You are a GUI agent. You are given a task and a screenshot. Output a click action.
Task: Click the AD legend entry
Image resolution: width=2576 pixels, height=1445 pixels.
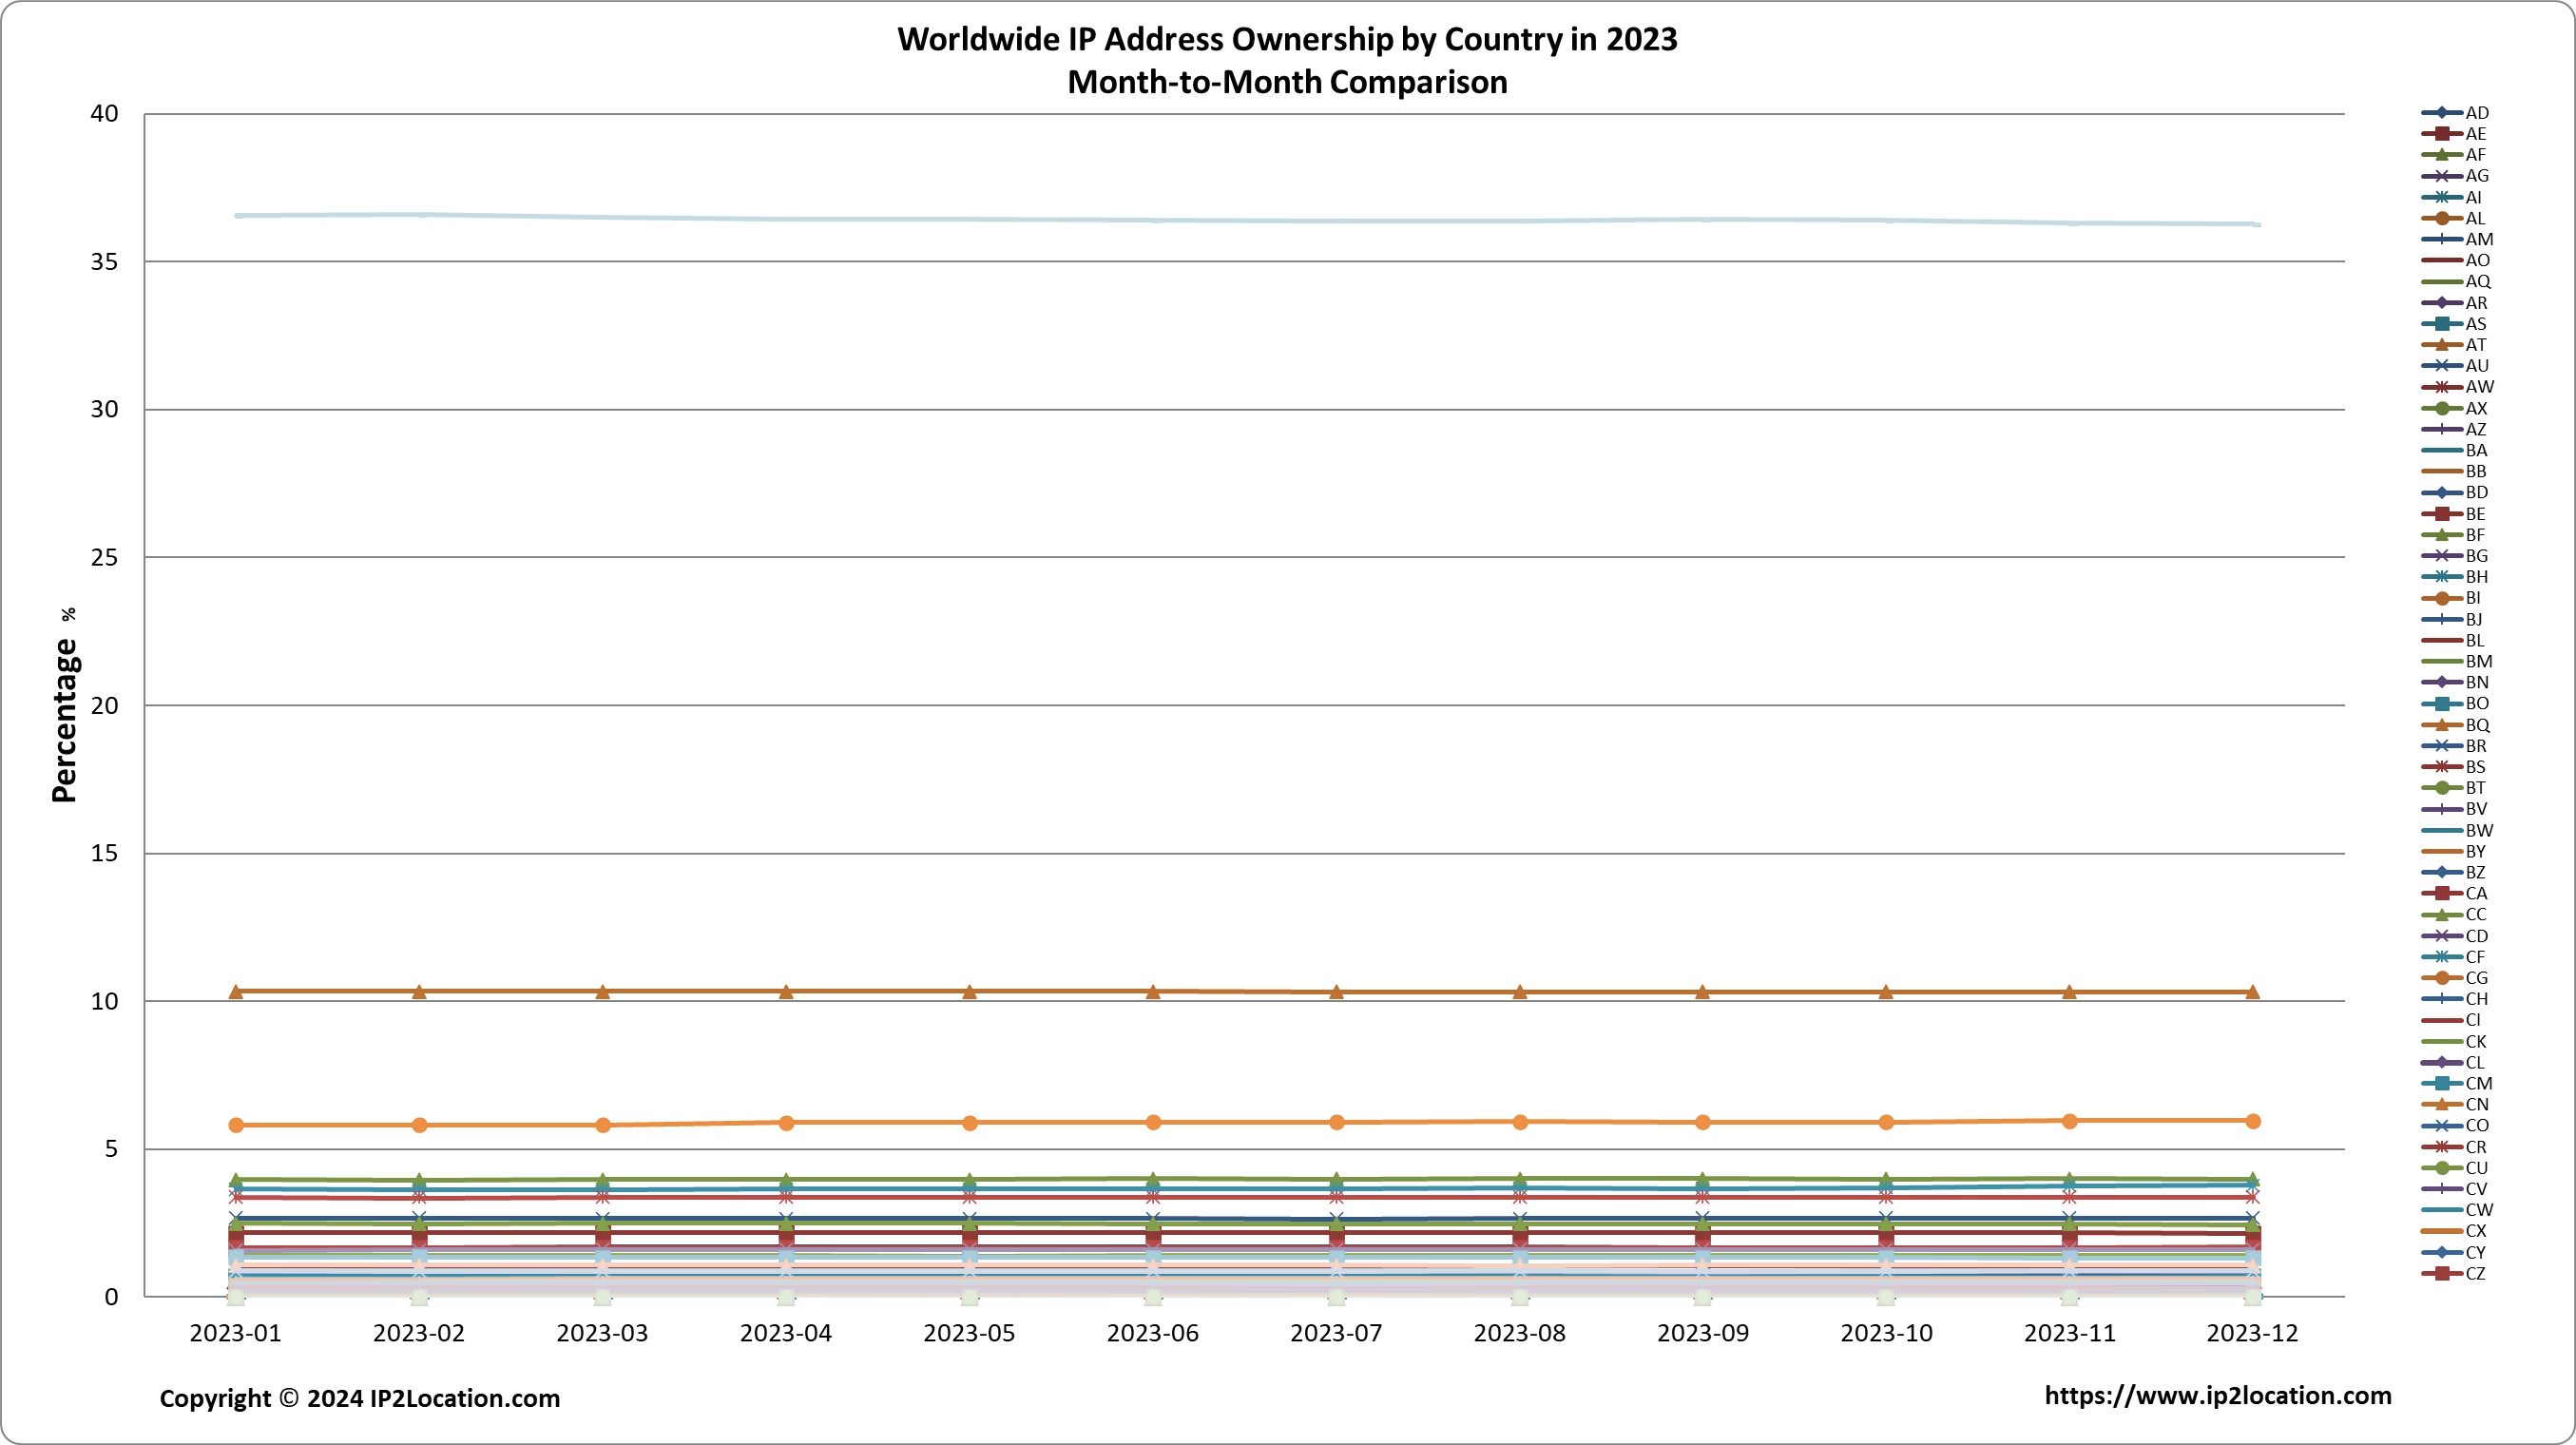2456,113
